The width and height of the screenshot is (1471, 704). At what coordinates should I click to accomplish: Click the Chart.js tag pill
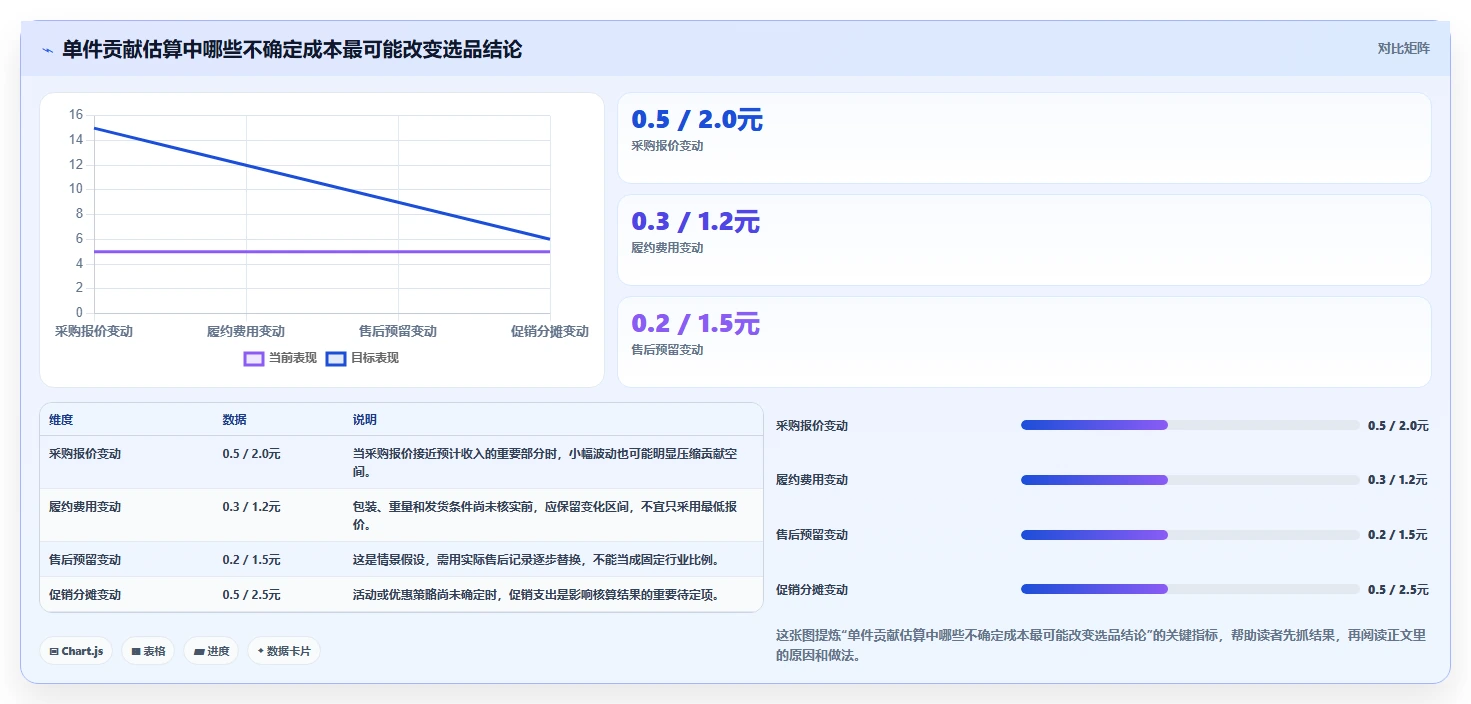(x=77, y=651)
